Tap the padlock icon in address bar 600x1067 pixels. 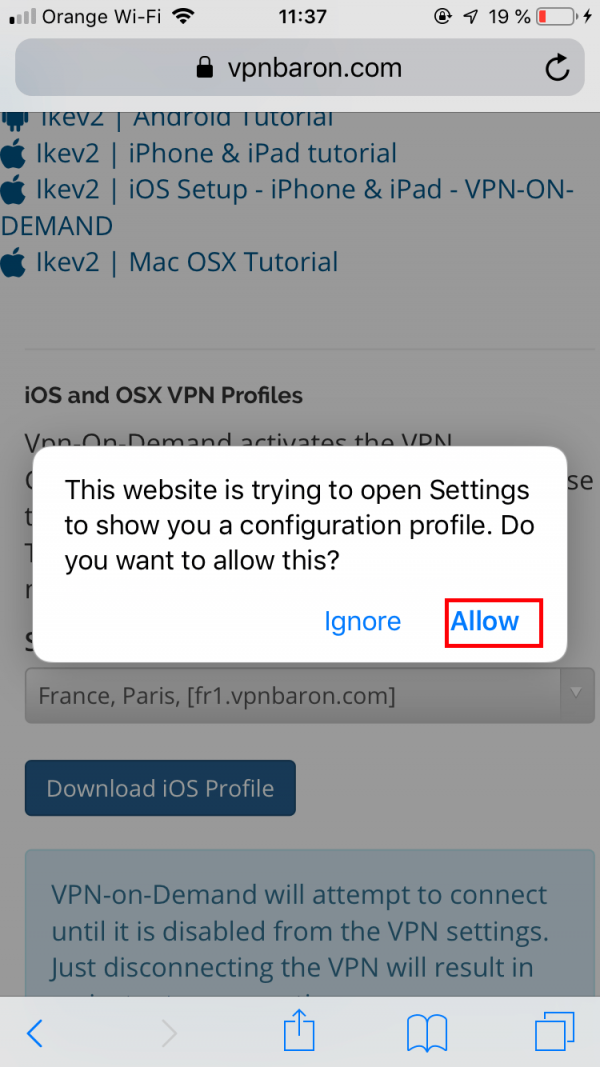pyautogui.click(x=204, y=67)
